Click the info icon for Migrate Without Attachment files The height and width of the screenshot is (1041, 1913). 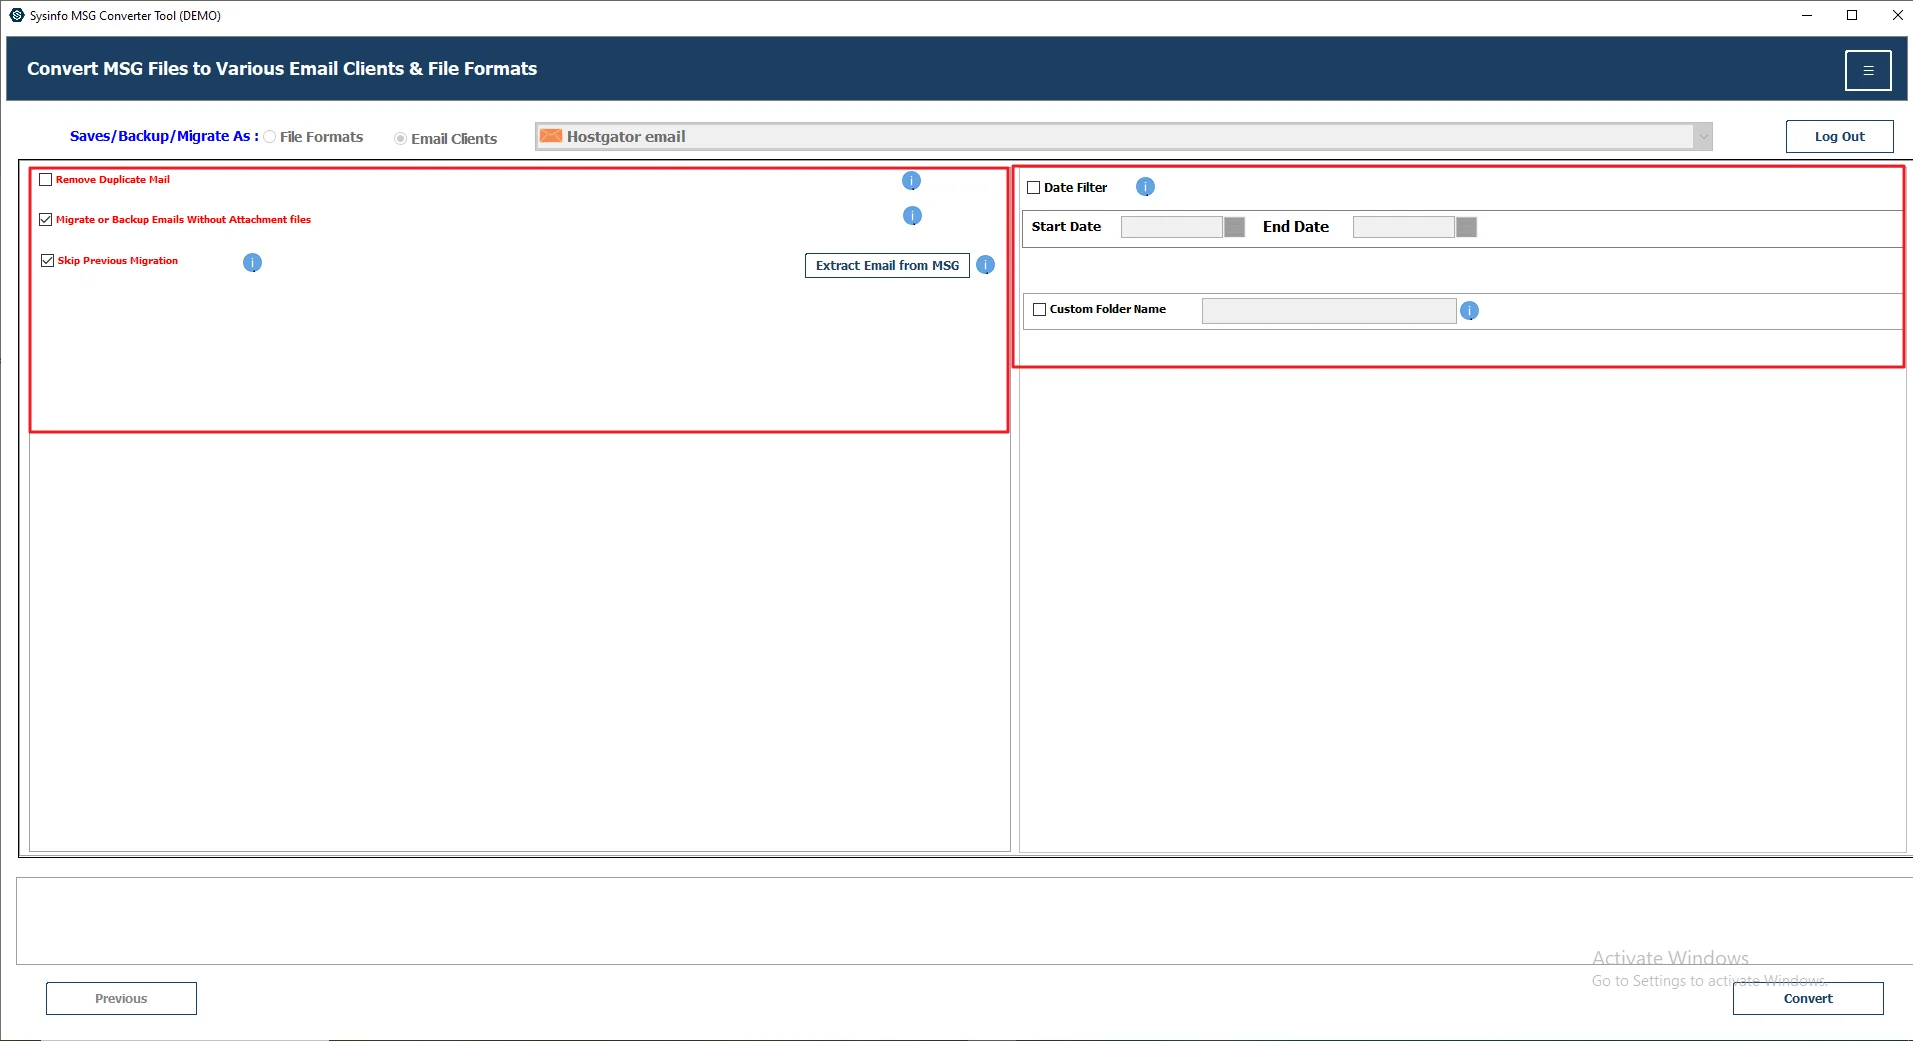[x=913, y=215]
